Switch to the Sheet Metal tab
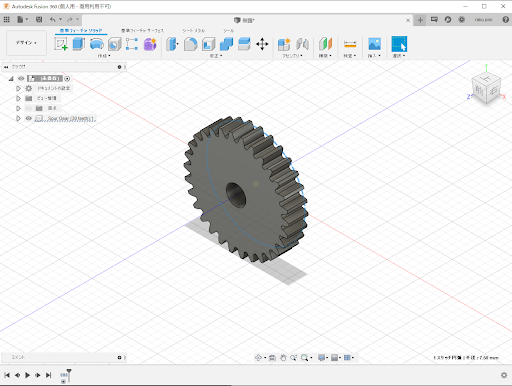The height and width of the screenshot is (386, 512). 194,30
